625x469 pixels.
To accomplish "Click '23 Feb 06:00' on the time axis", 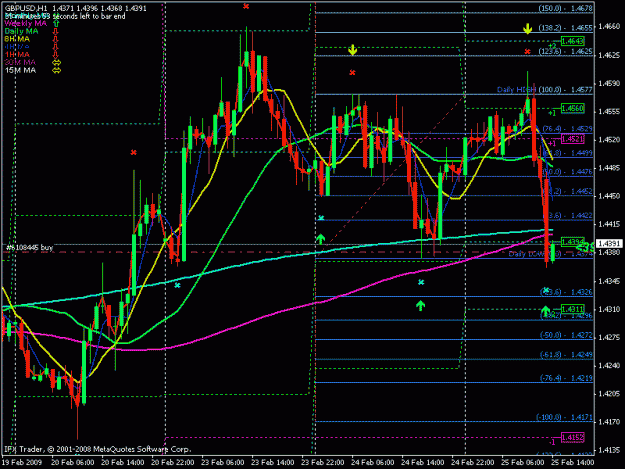I will pyautogui.click(x=223, y=462).
